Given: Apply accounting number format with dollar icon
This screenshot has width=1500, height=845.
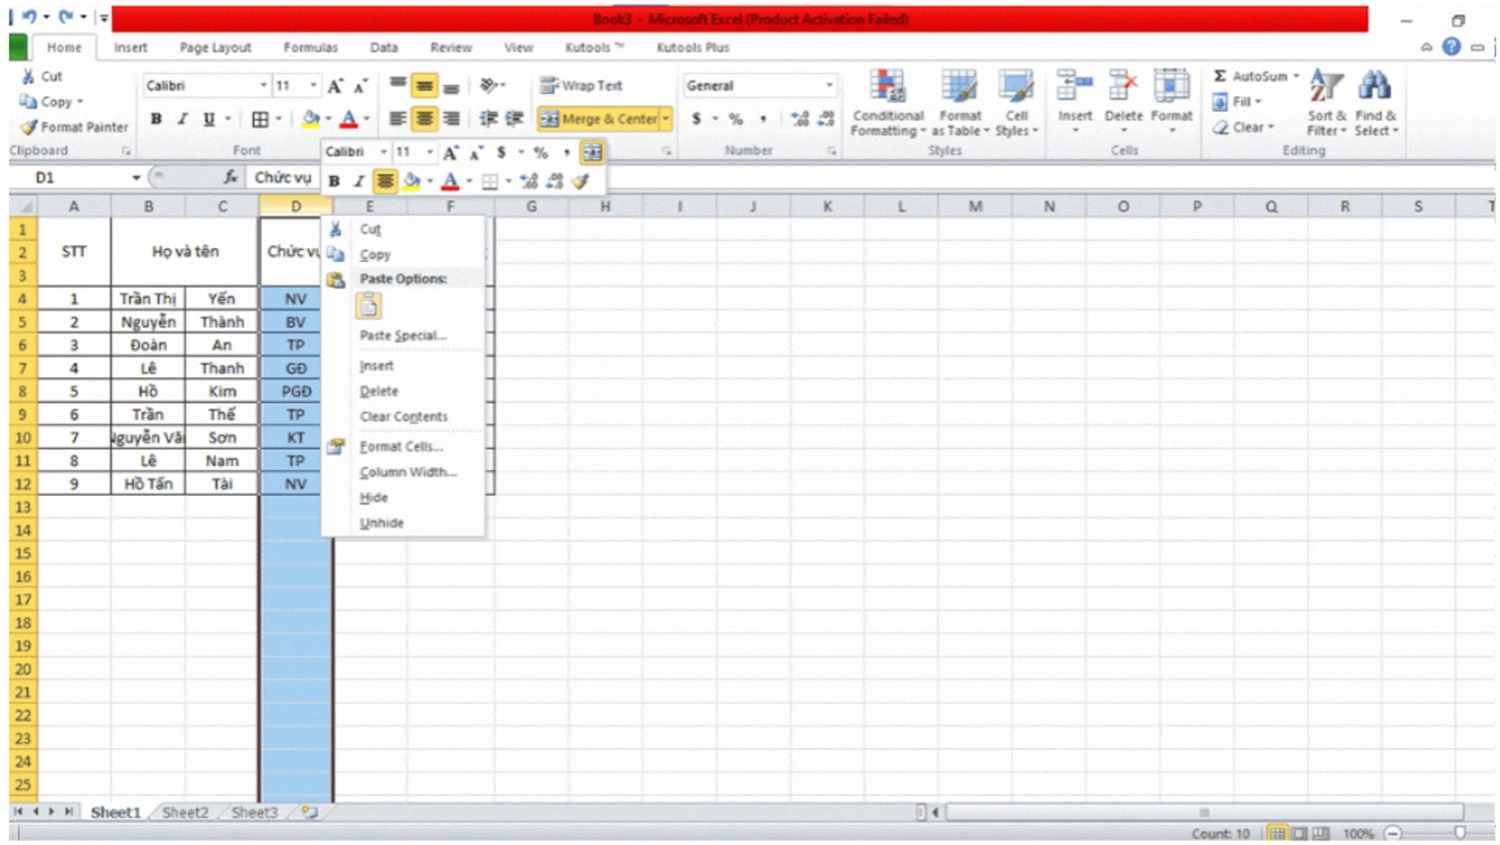Looking at the screenshot, I should tap(697, 119).
